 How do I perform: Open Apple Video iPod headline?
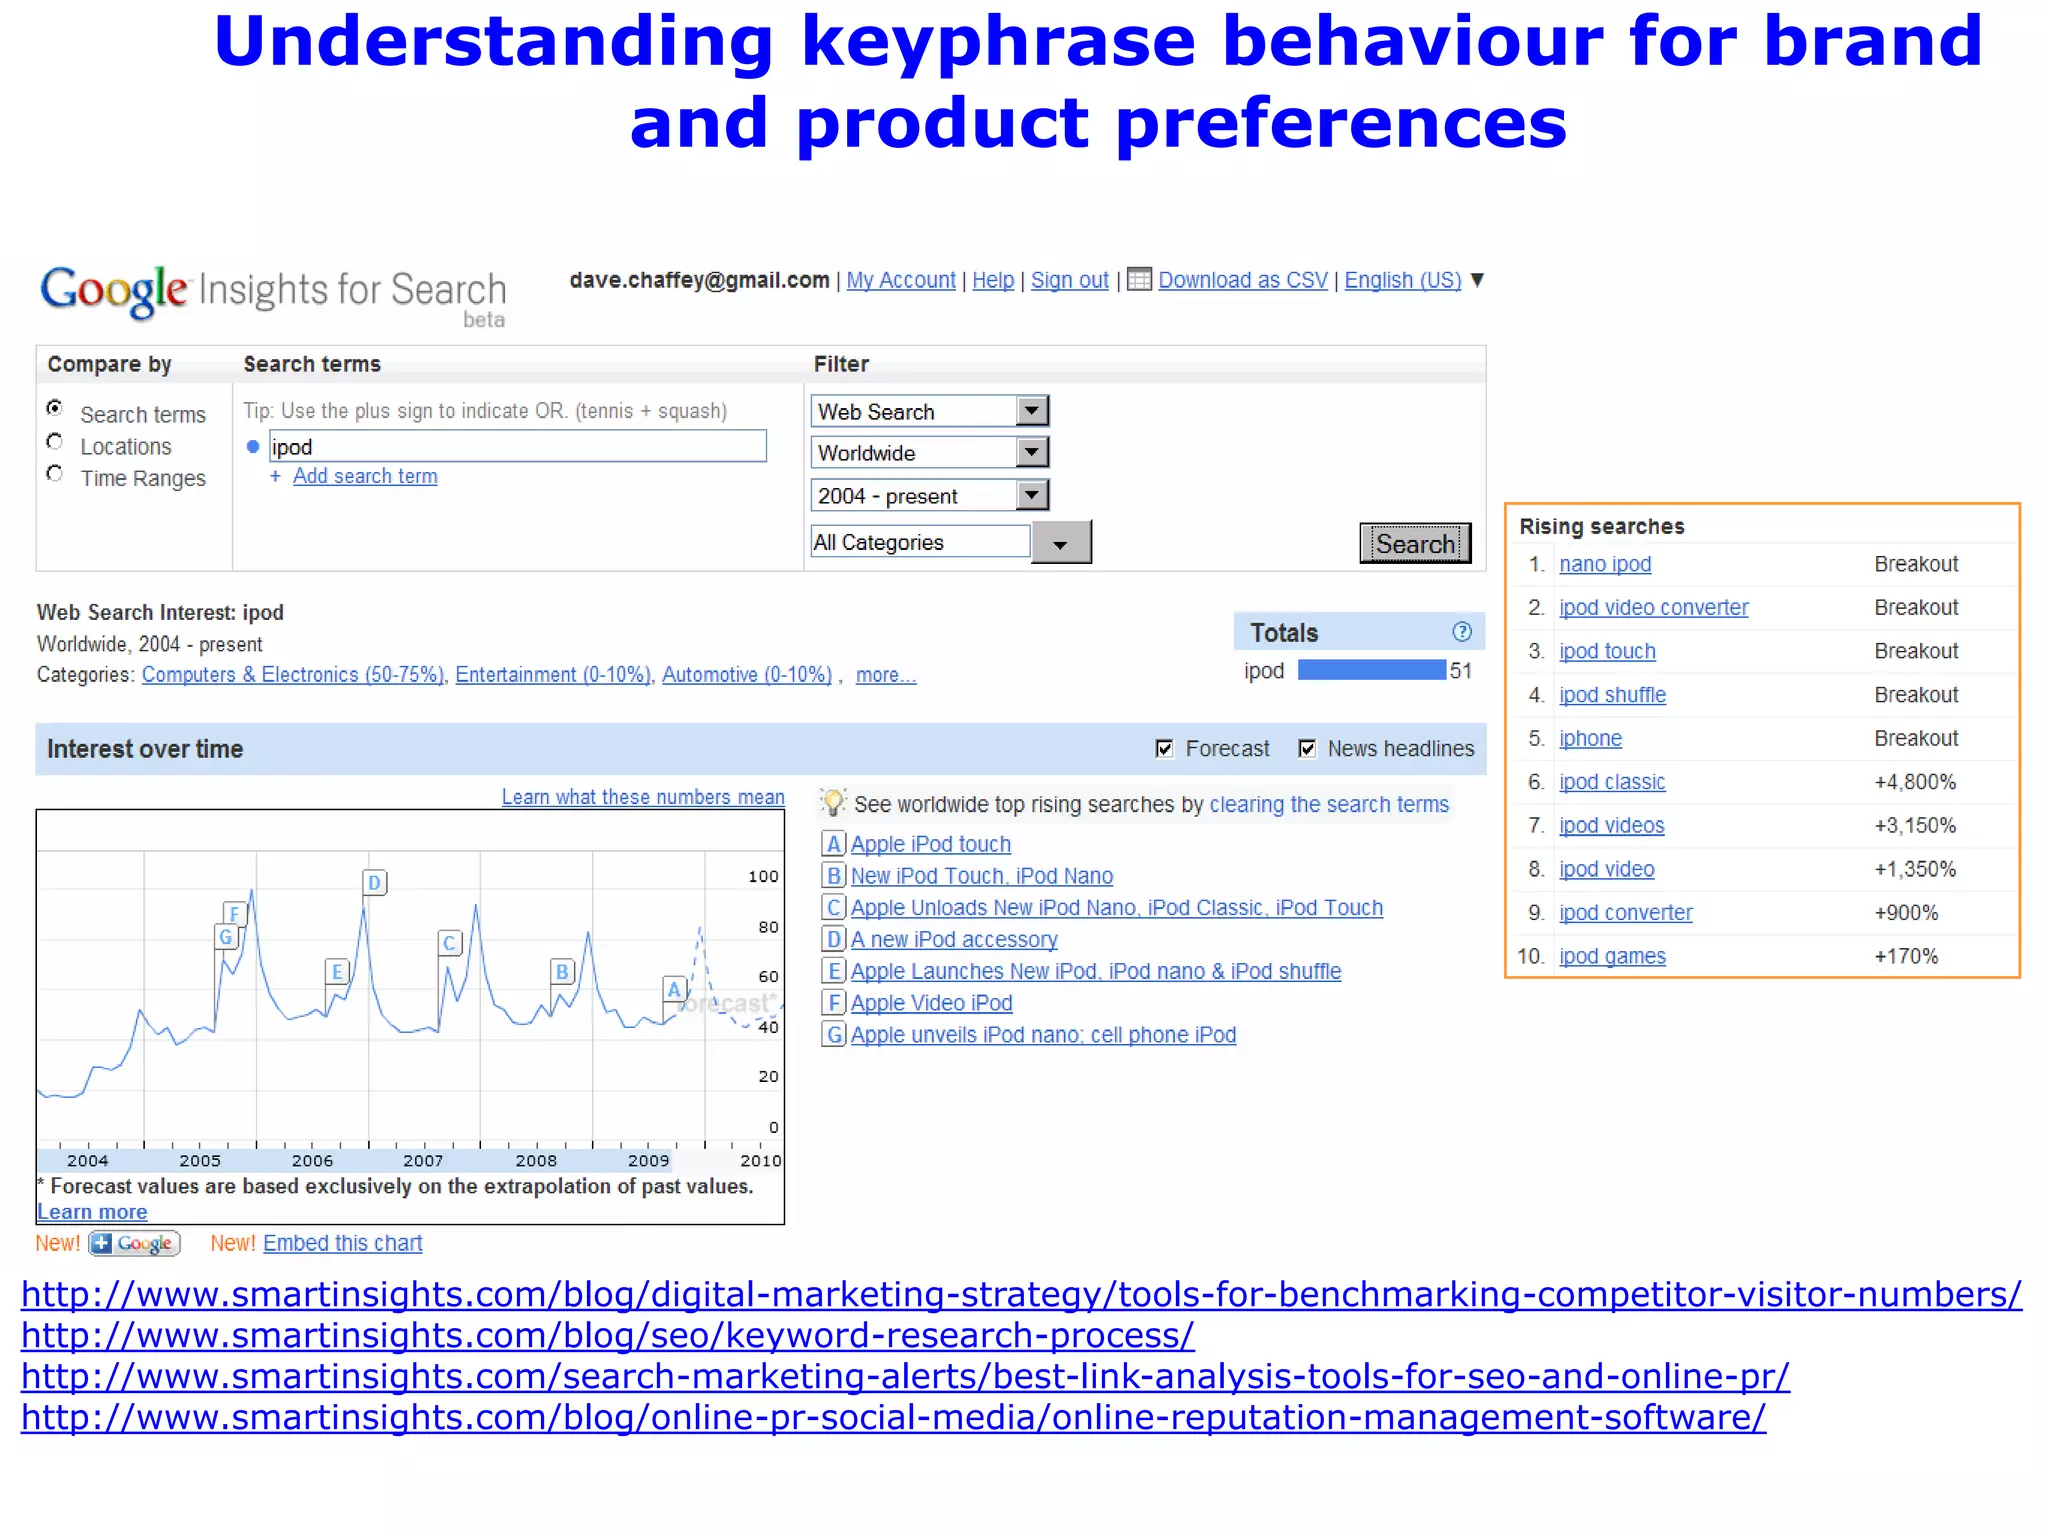tap(931, 1003)
